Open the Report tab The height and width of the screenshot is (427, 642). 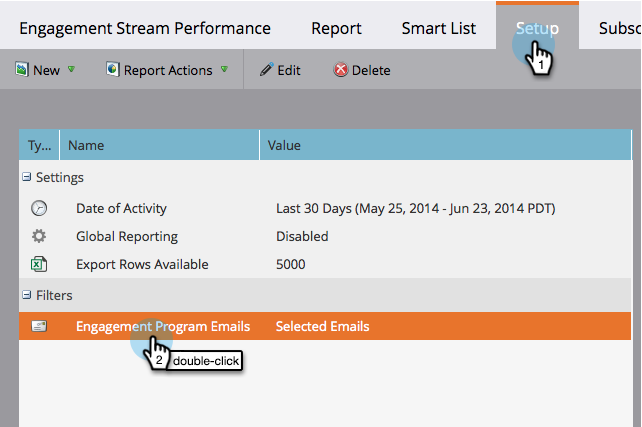[336, 28]
